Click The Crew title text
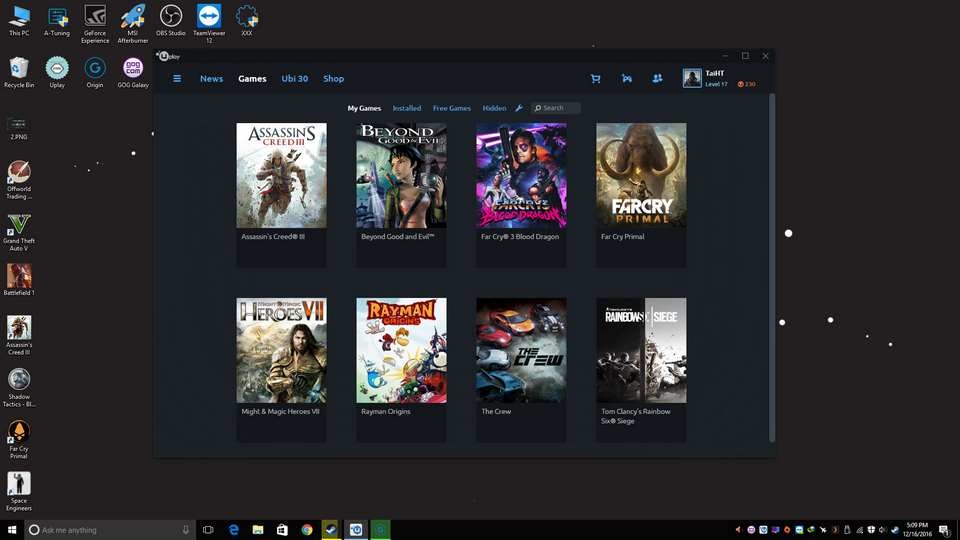 (496, 411)
